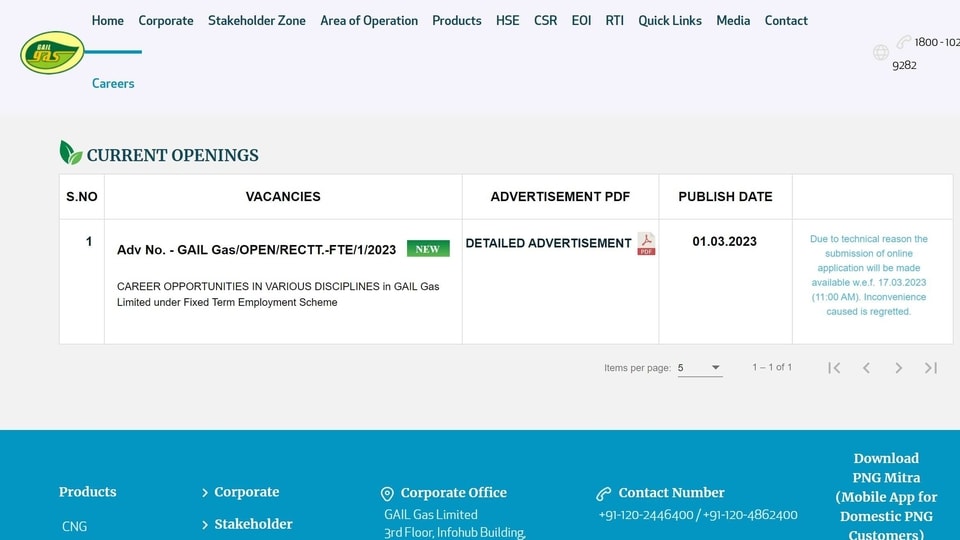
Task: Click the footer phone number +91-120-2446400
Action: (646, 515)
